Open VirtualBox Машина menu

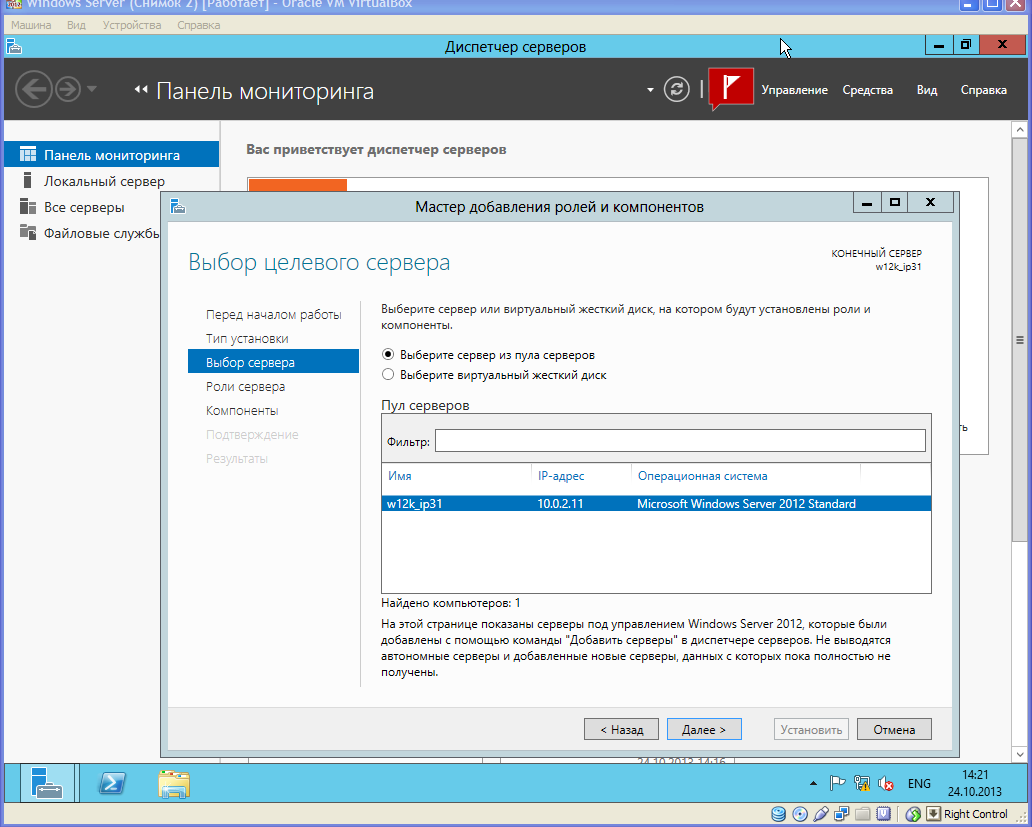[x=31, y=25]
